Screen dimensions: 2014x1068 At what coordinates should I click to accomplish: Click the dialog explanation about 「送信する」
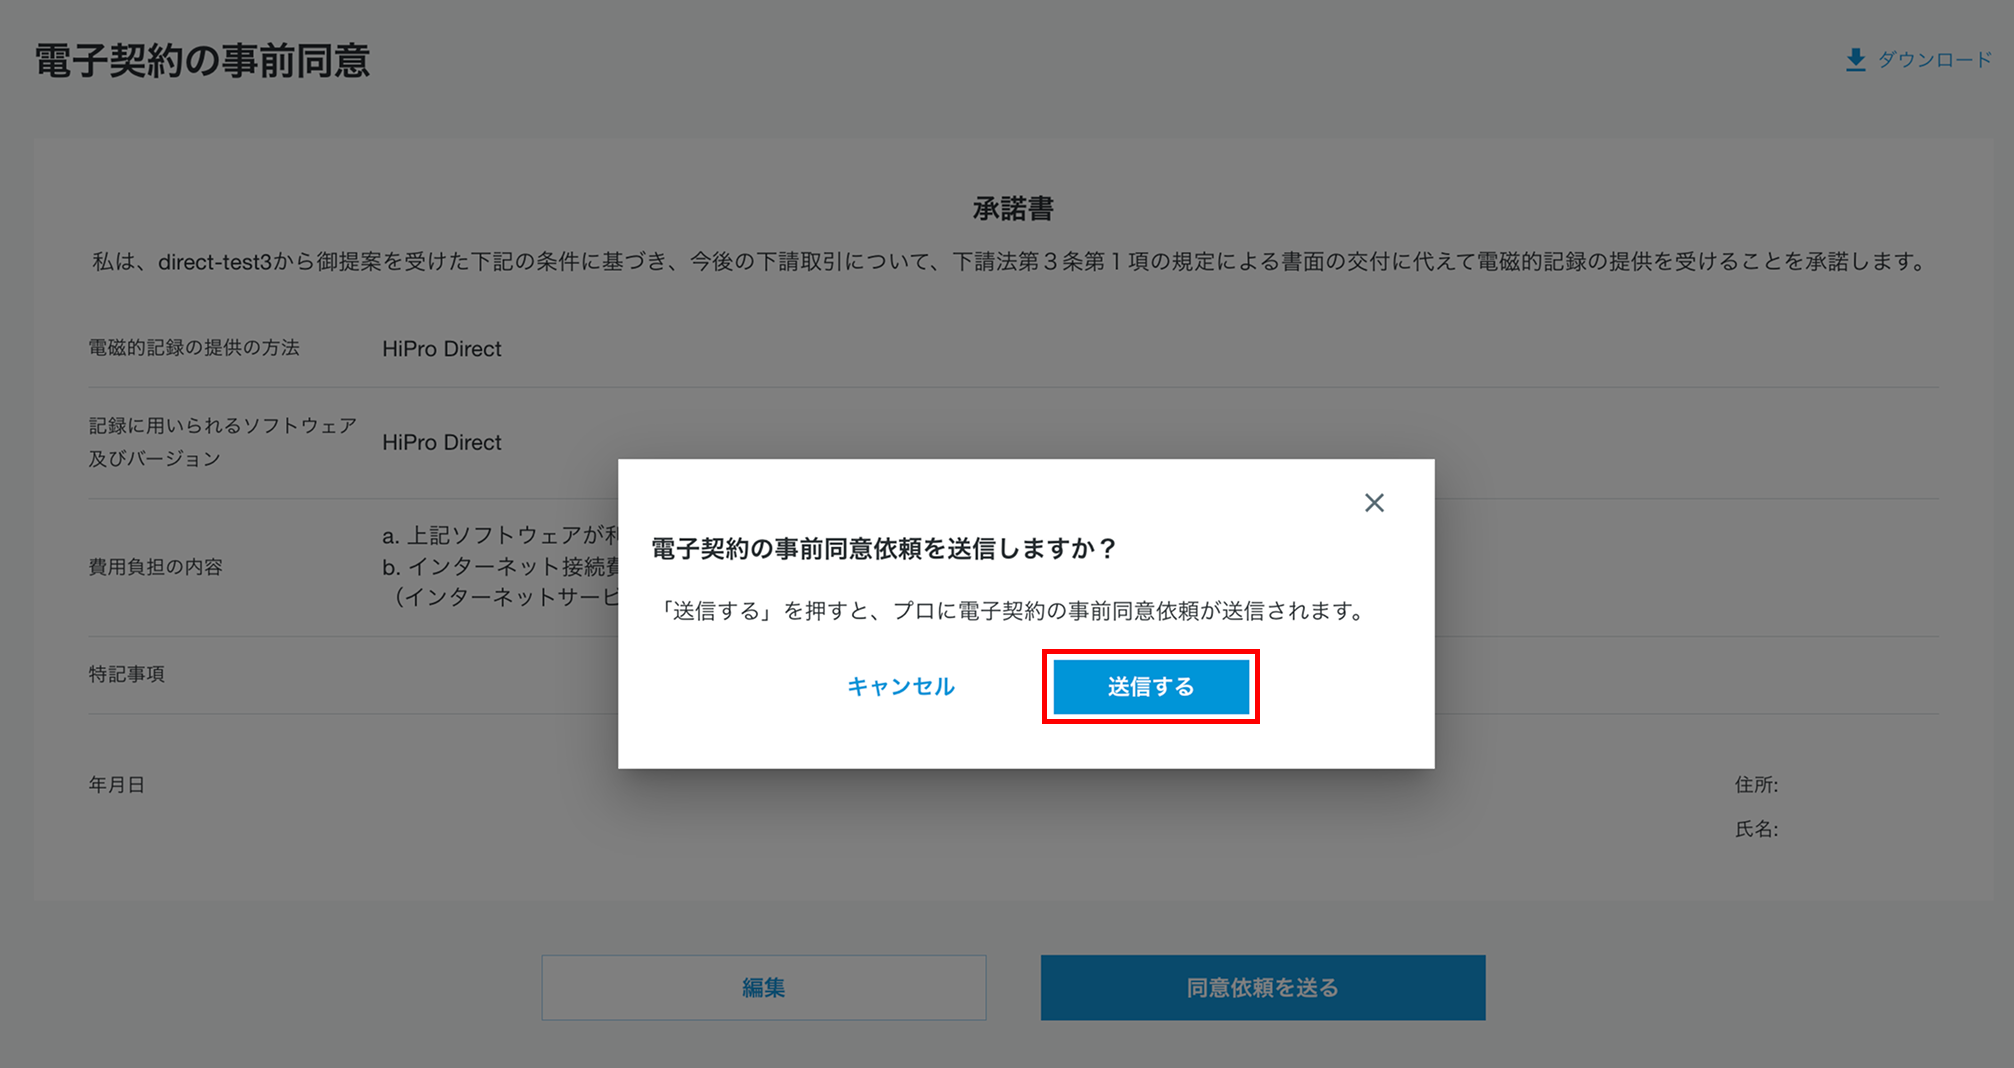point(1011,611)
